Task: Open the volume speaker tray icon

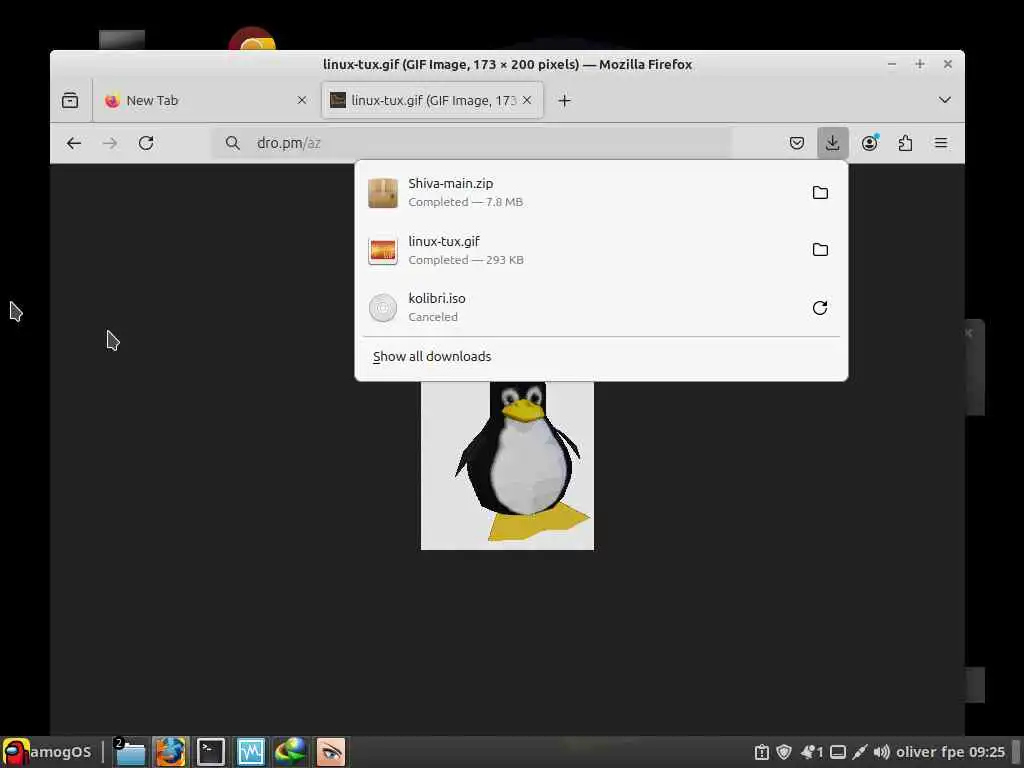Action: pos(882,752)
